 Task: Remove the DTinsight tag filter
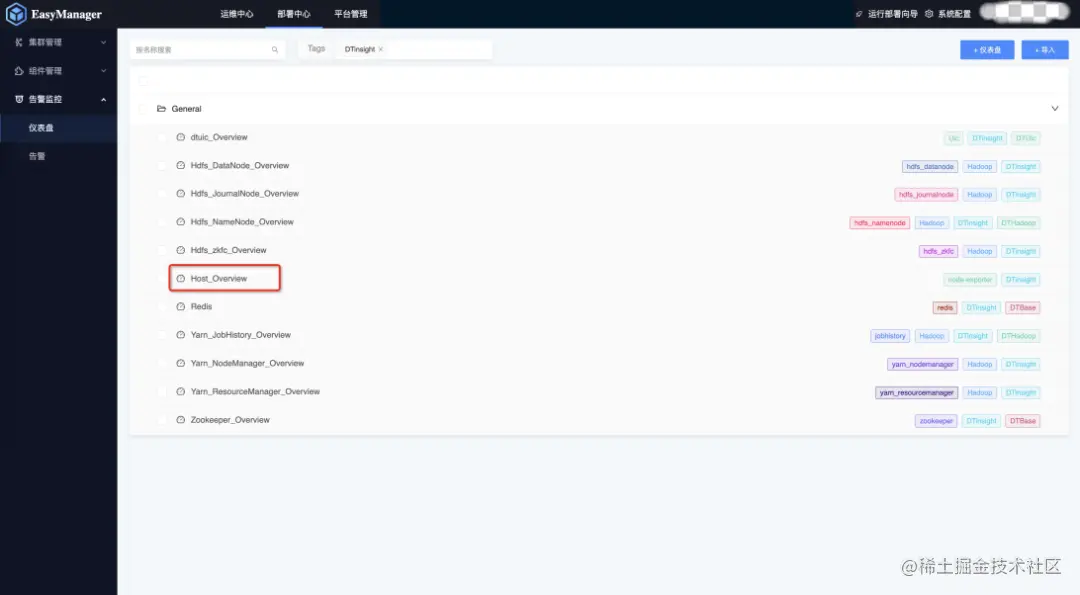(380, 50)
